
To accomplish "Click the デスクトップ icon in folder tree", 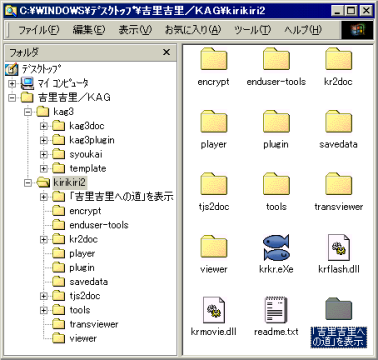I will click(11, 69).
